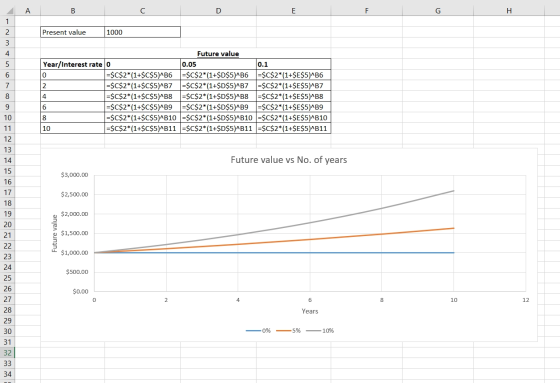Click the 10% legend entry
Viewport: 560px width, 383px height.
320,330
